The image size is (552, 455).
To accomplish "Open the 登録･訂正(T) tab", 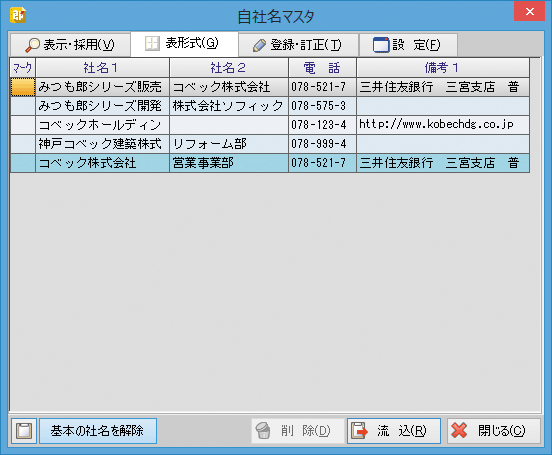I will [298, 45].
